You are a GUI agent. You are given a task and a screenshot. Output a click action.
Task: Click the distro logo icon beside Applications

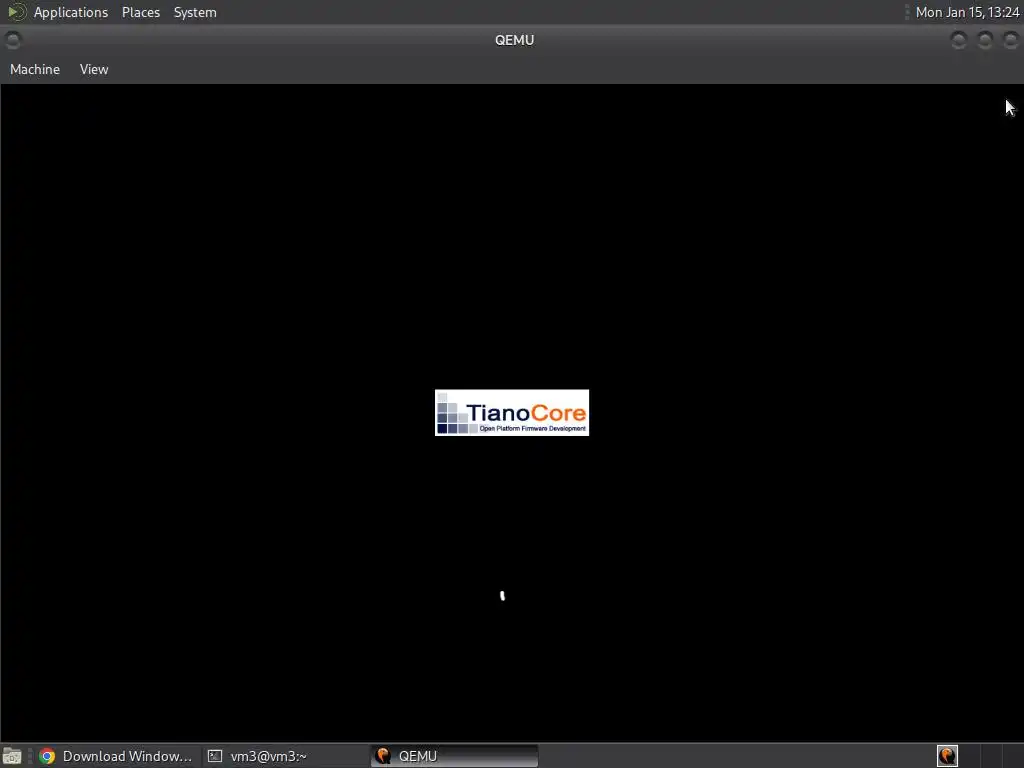click(x=16, y=12)
